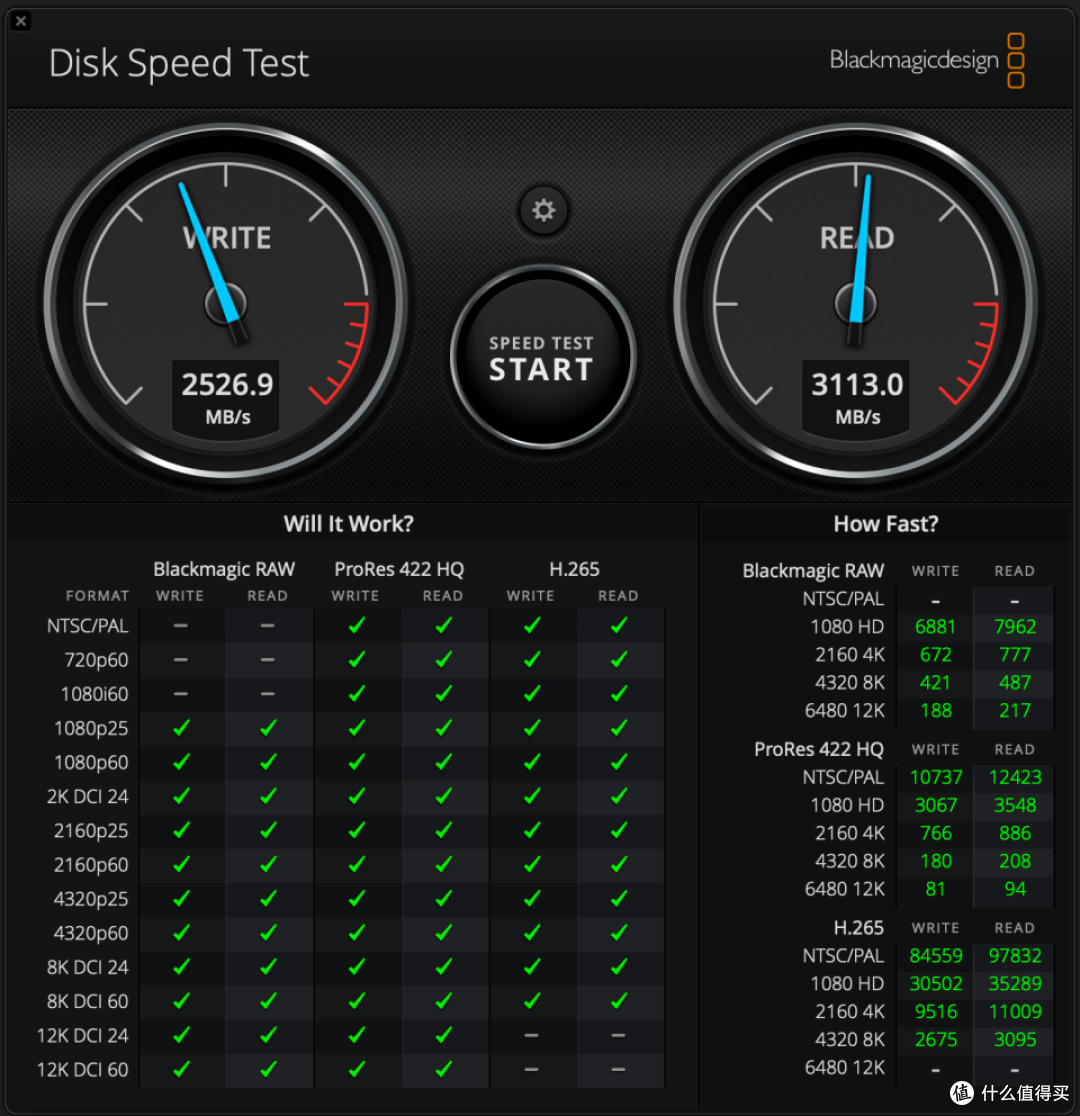
Task: Click the 84559 H.265 write value
Action: click(x=935, y=955)
